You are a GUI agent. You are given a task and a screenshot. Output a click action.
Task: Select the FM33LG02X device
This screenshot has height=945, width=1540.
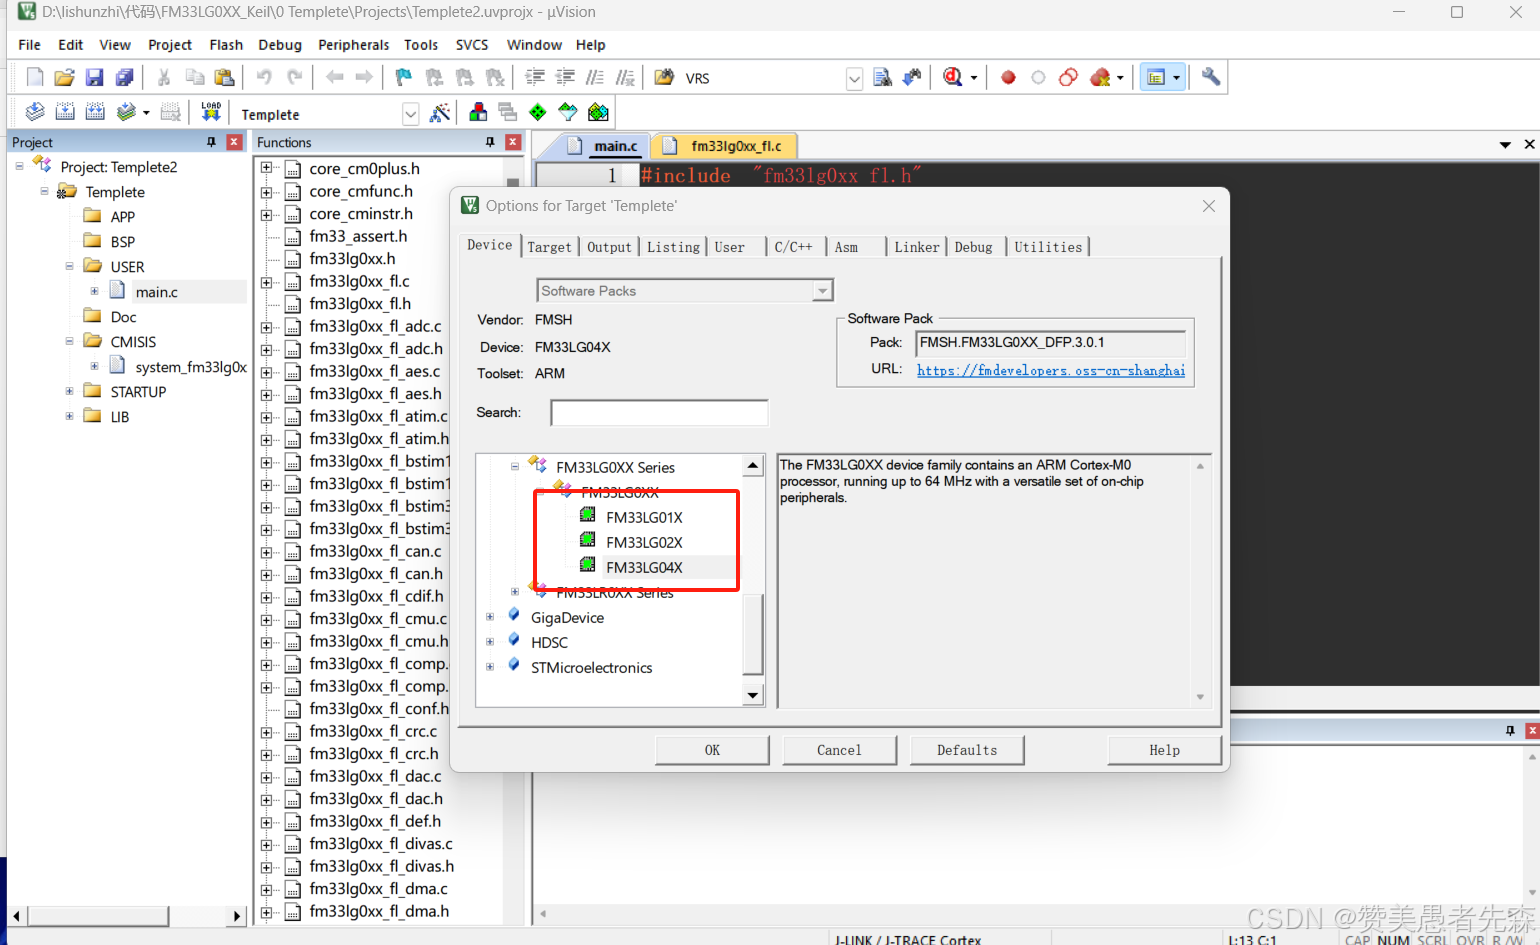[644, 542]
